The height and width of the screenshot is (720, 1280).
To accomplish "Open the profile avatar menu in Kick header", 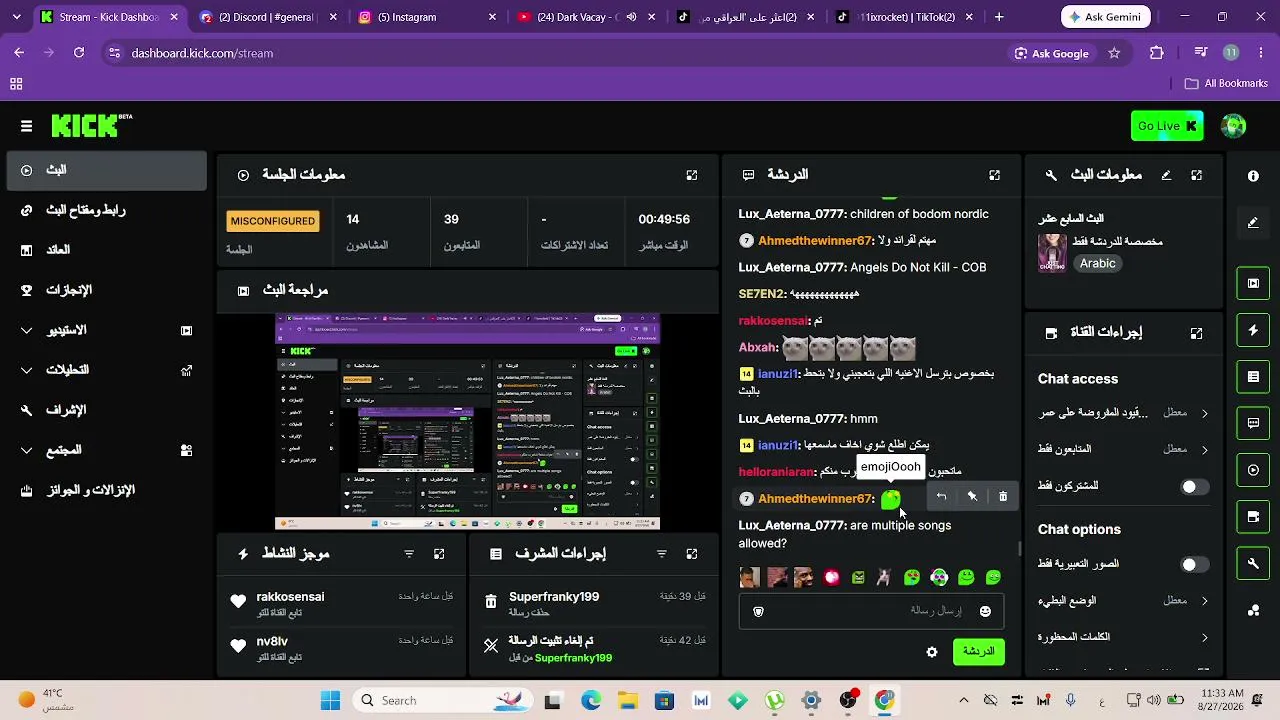I will (x=1234, y=126).
